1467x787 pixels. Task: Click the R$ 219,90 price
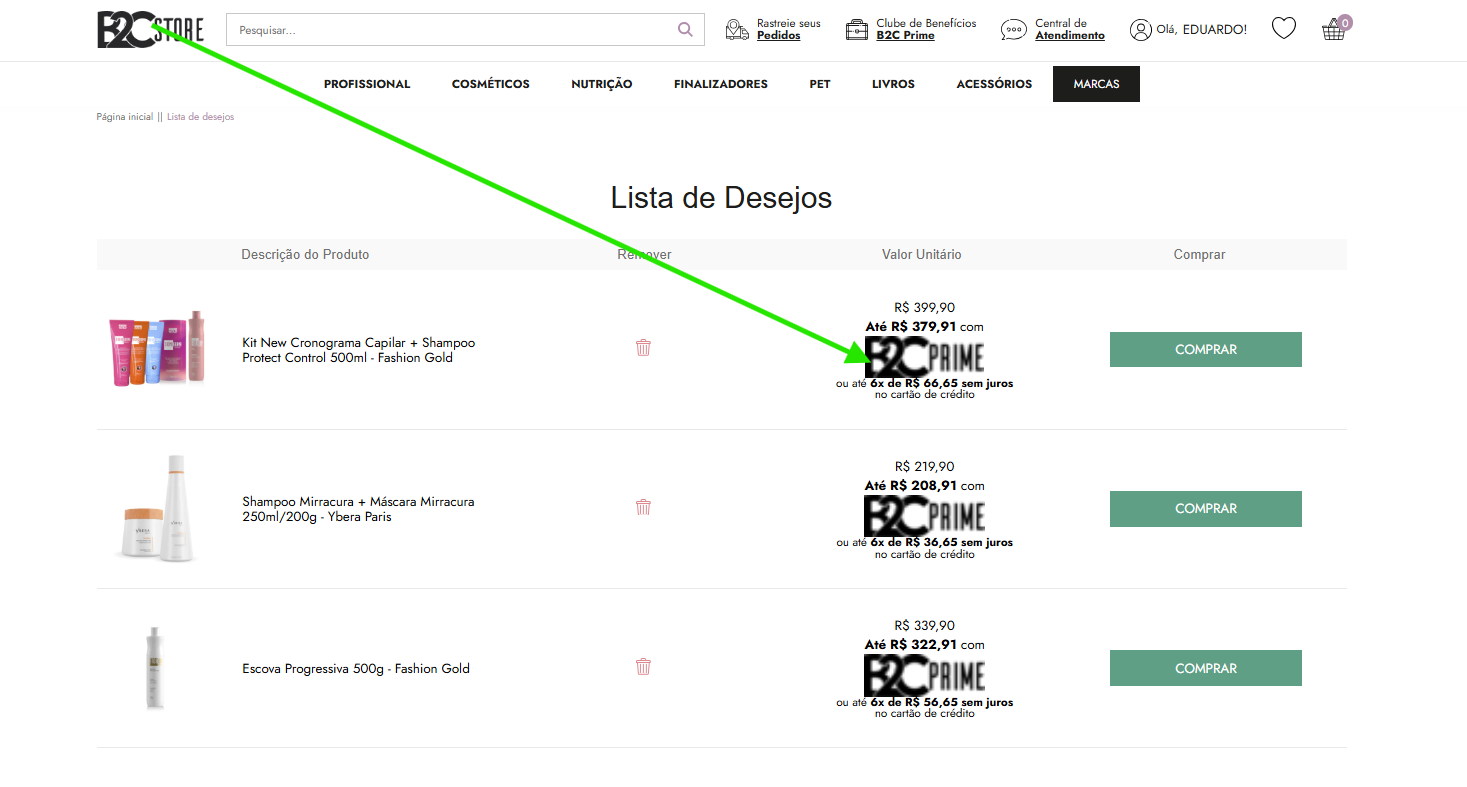[x=925, y=466]
